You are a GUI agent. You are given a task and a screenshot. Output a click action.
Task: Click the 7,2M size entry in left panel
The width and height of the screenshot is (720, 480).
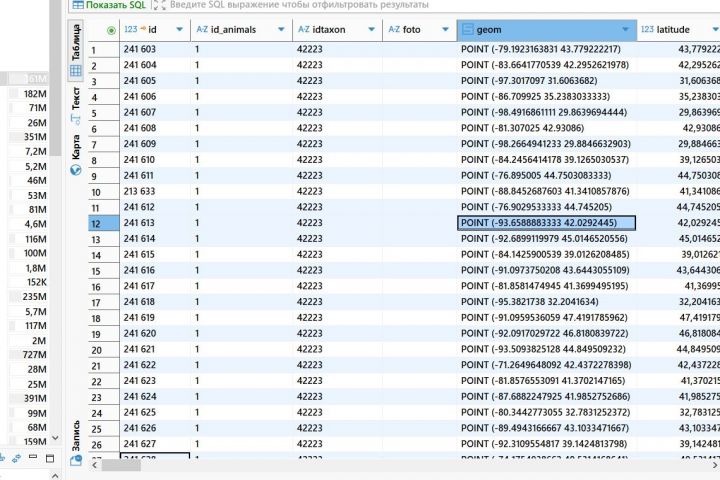pos(35,152)
